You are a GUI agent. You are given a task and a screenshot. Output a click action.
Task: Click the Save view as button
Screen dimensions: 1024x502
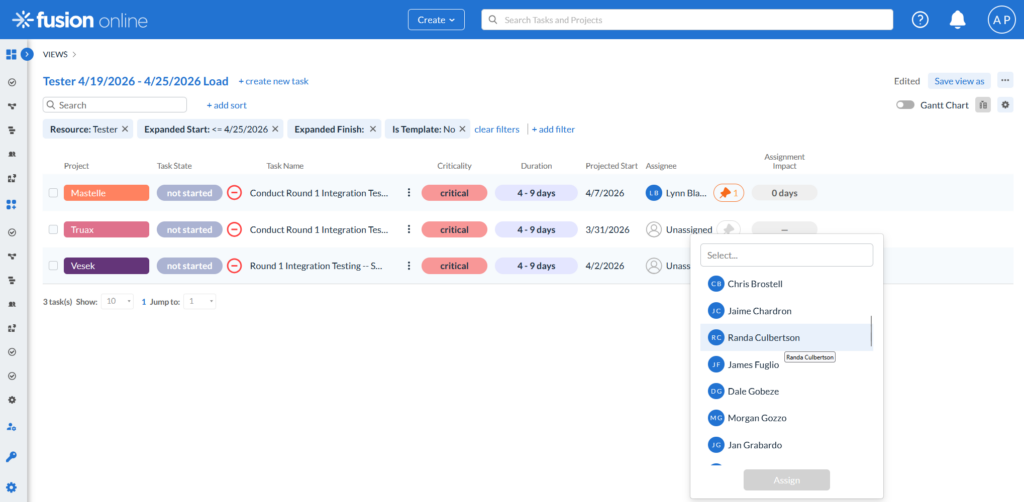(959, 81)
